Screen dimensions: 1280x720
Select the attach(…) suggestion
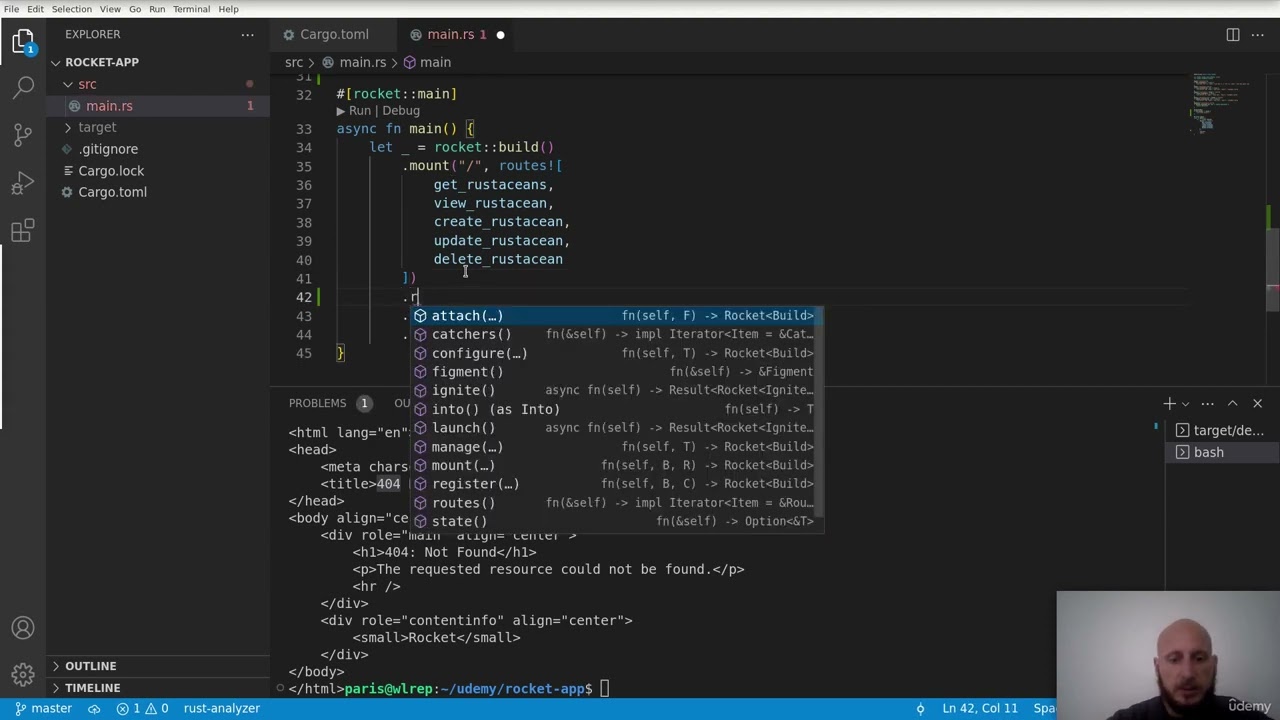click(615, 316)
